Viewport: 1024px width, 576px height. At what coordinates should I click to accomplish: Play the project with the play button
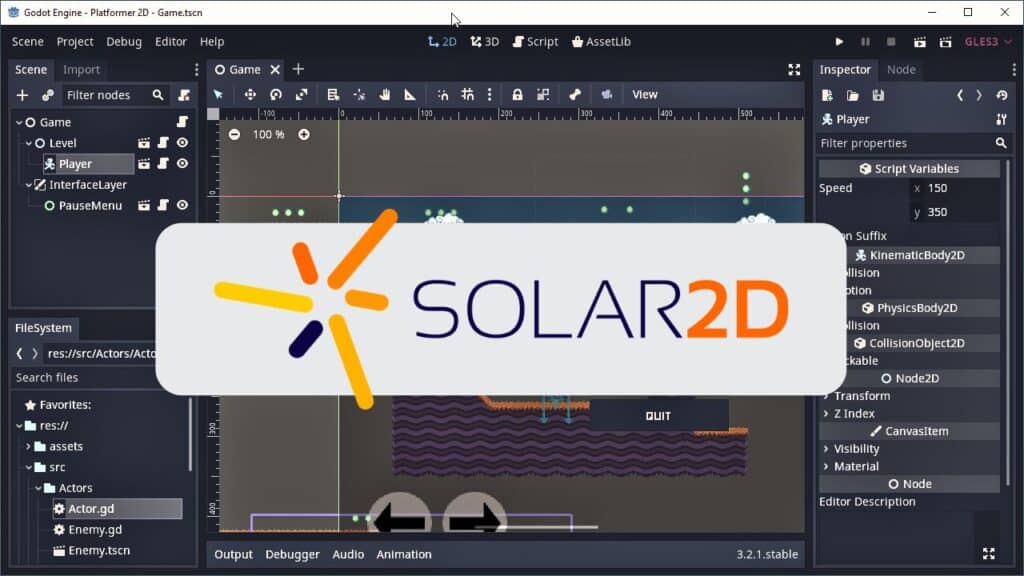coord(839,42)
